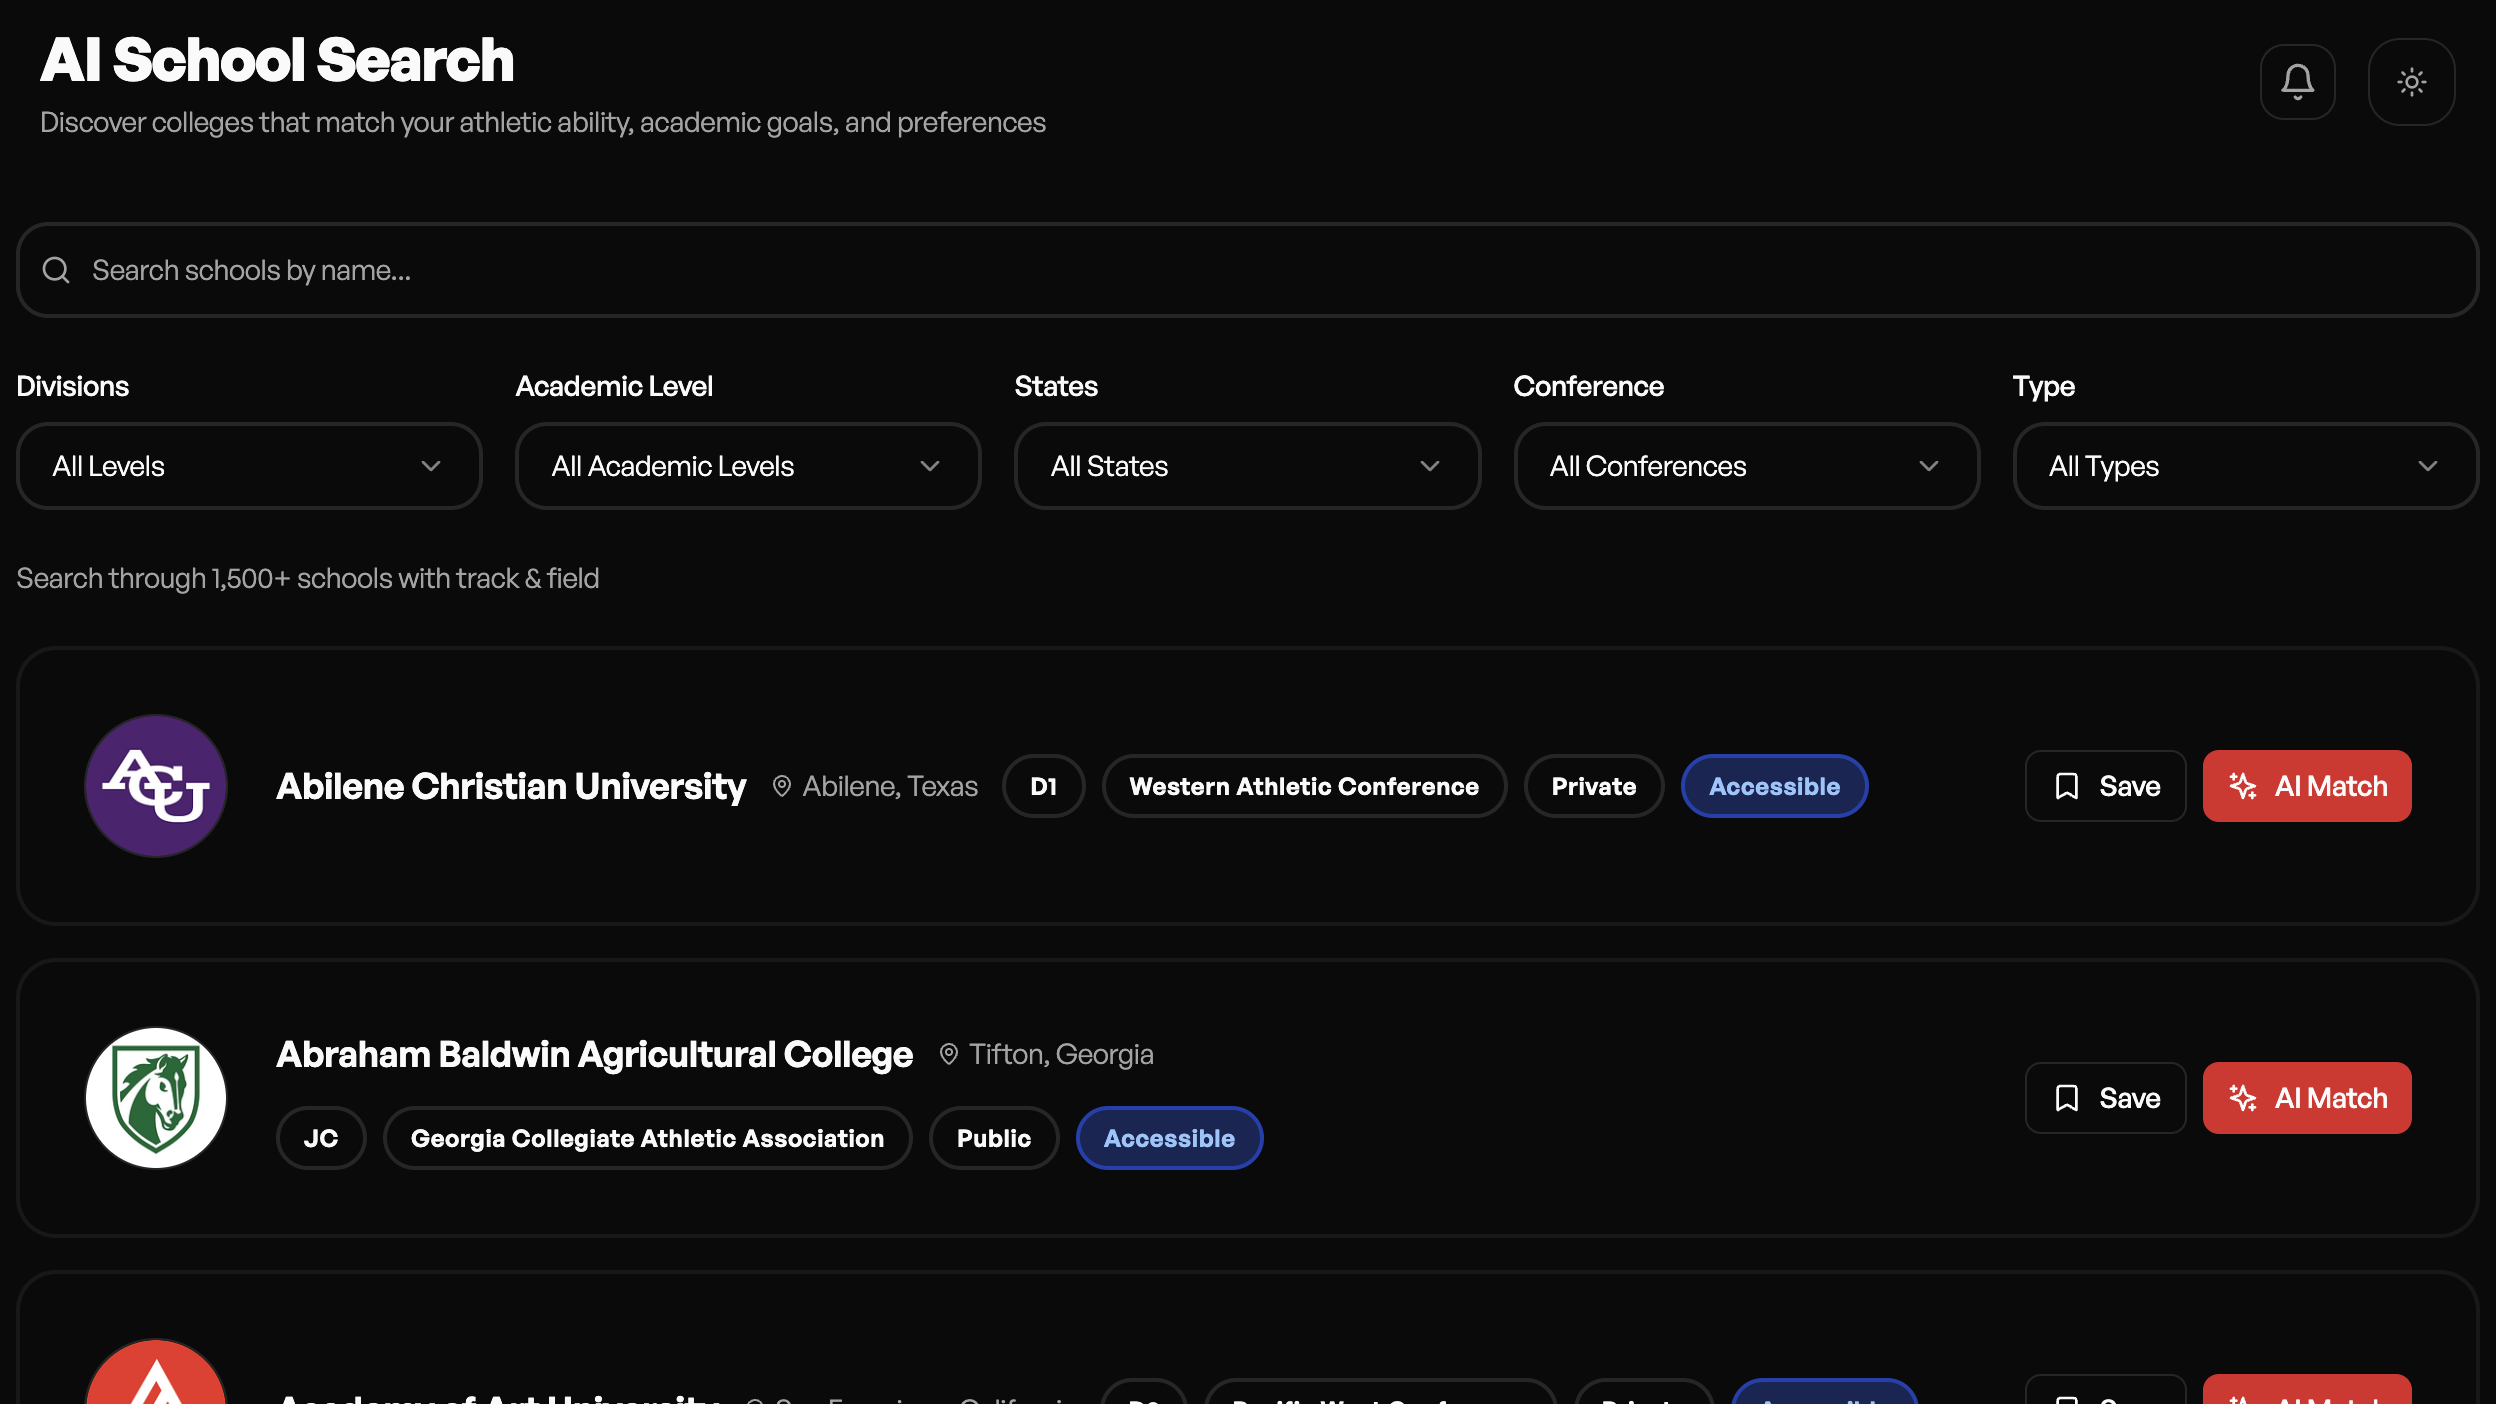
Task: Click the location pin beside Tifton, Georgia
Action: coord(947,1053)
